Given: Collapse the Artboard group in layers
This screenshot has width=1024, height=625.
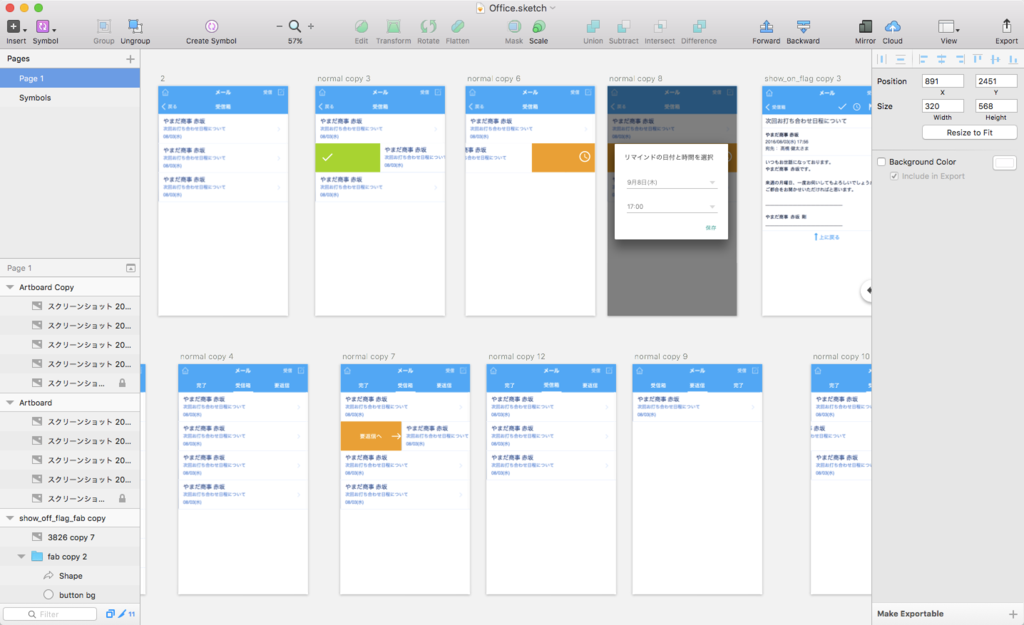Looking at the screenshot, I should pos(10,403).
